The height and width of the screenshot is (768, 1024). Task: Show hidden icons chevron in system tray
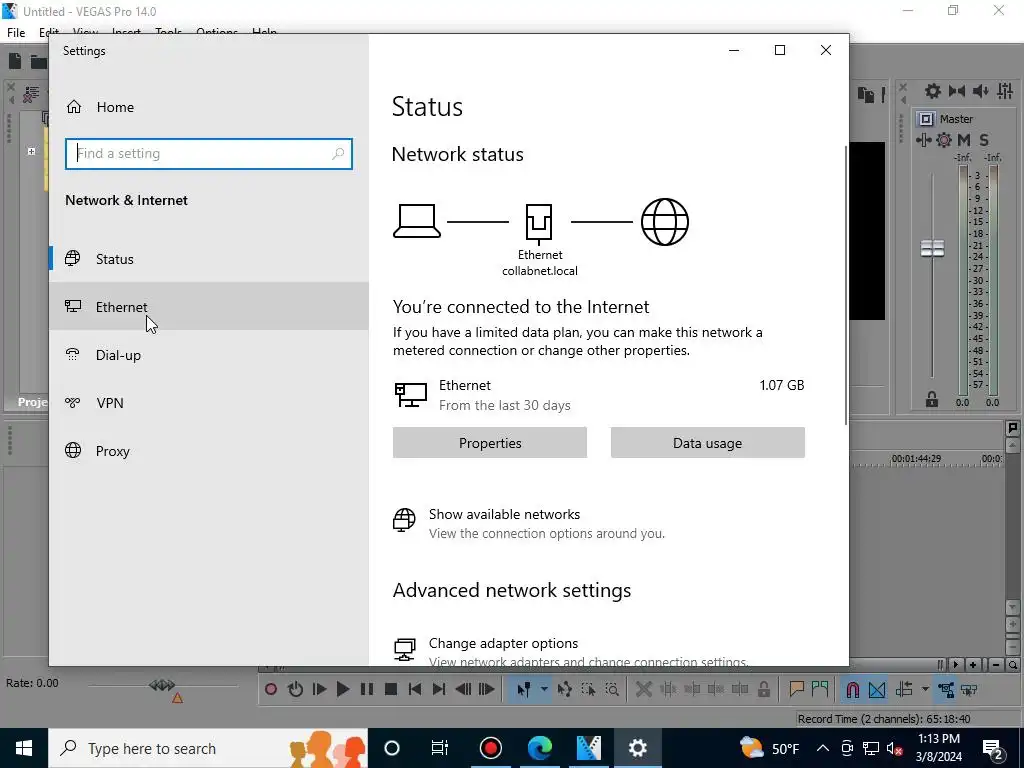[823, 748]
